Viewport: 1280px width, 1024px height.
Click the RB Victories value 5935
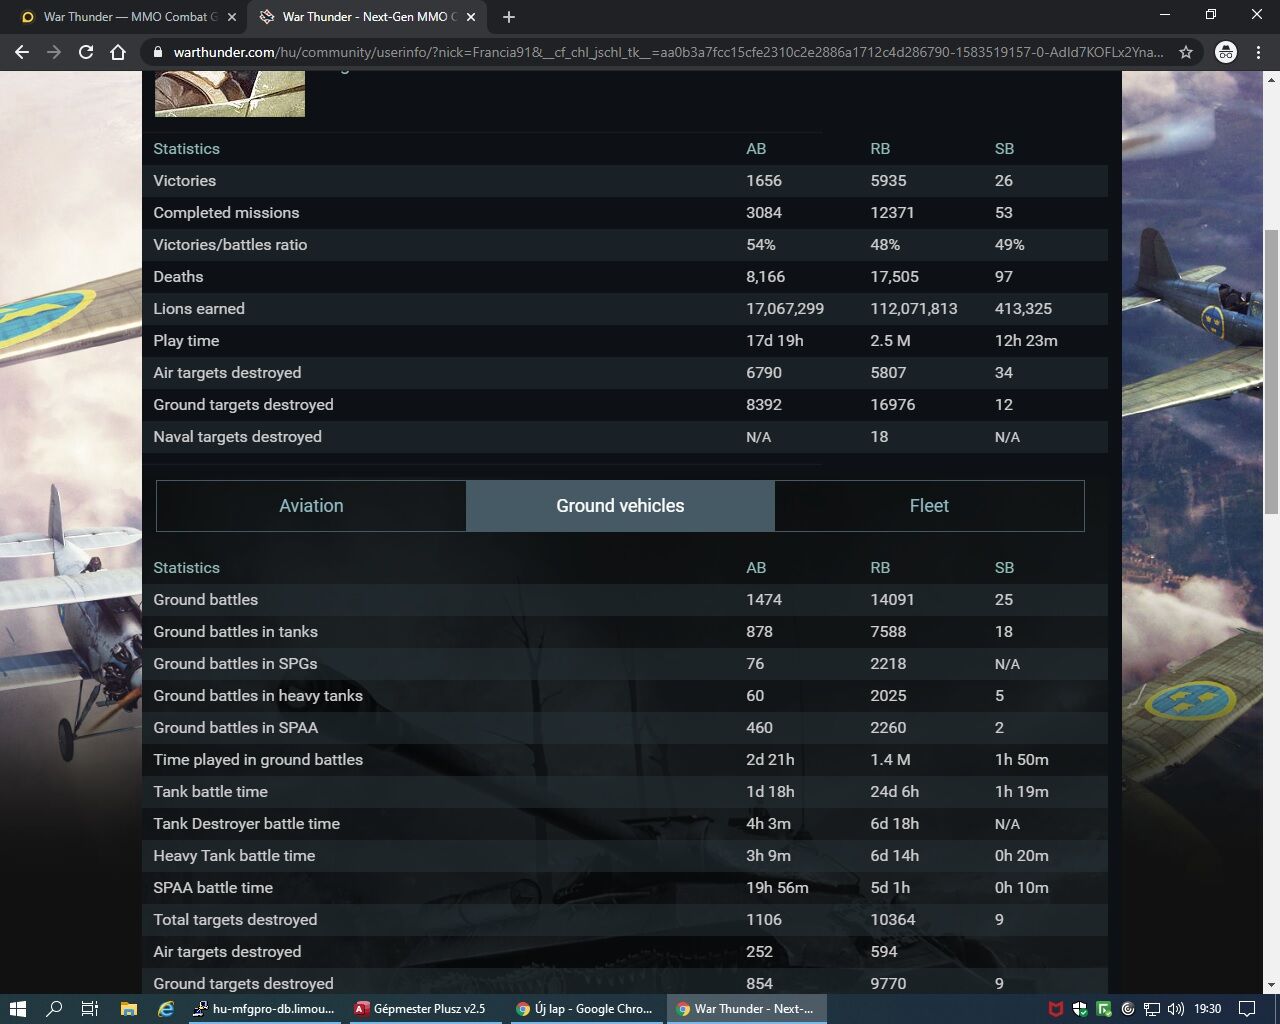click(x=888, y=181)
